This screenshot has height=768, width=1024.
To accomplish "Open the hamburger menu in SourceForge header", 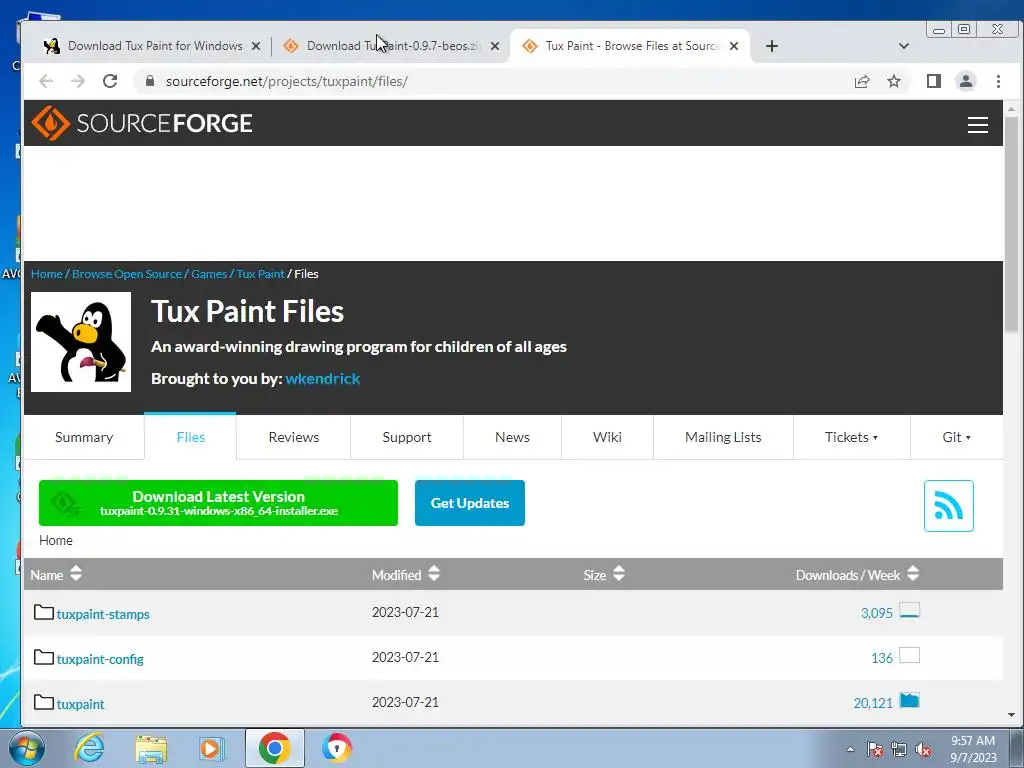I will (x=977, y=125).
